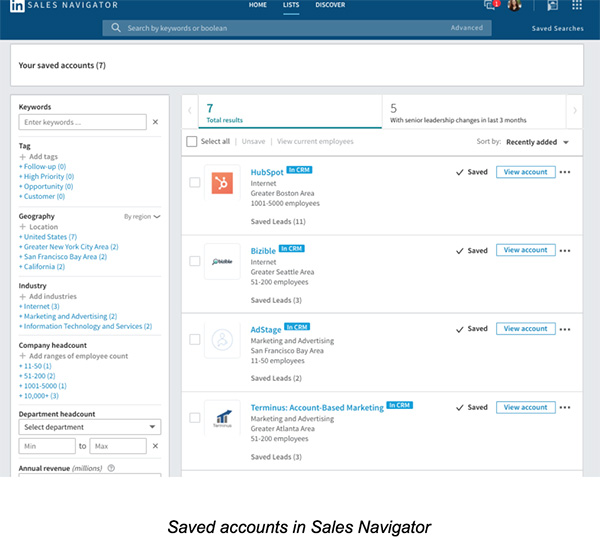
Task: Open the messages icon with notification badge
Action: coord(490,6)
